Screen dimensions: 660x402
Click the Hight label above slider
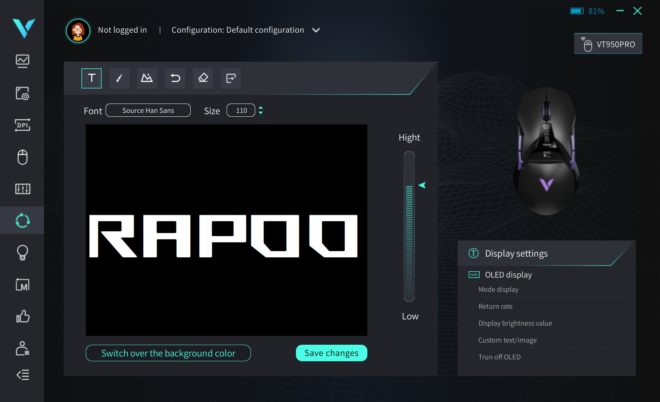click(409, 138)
